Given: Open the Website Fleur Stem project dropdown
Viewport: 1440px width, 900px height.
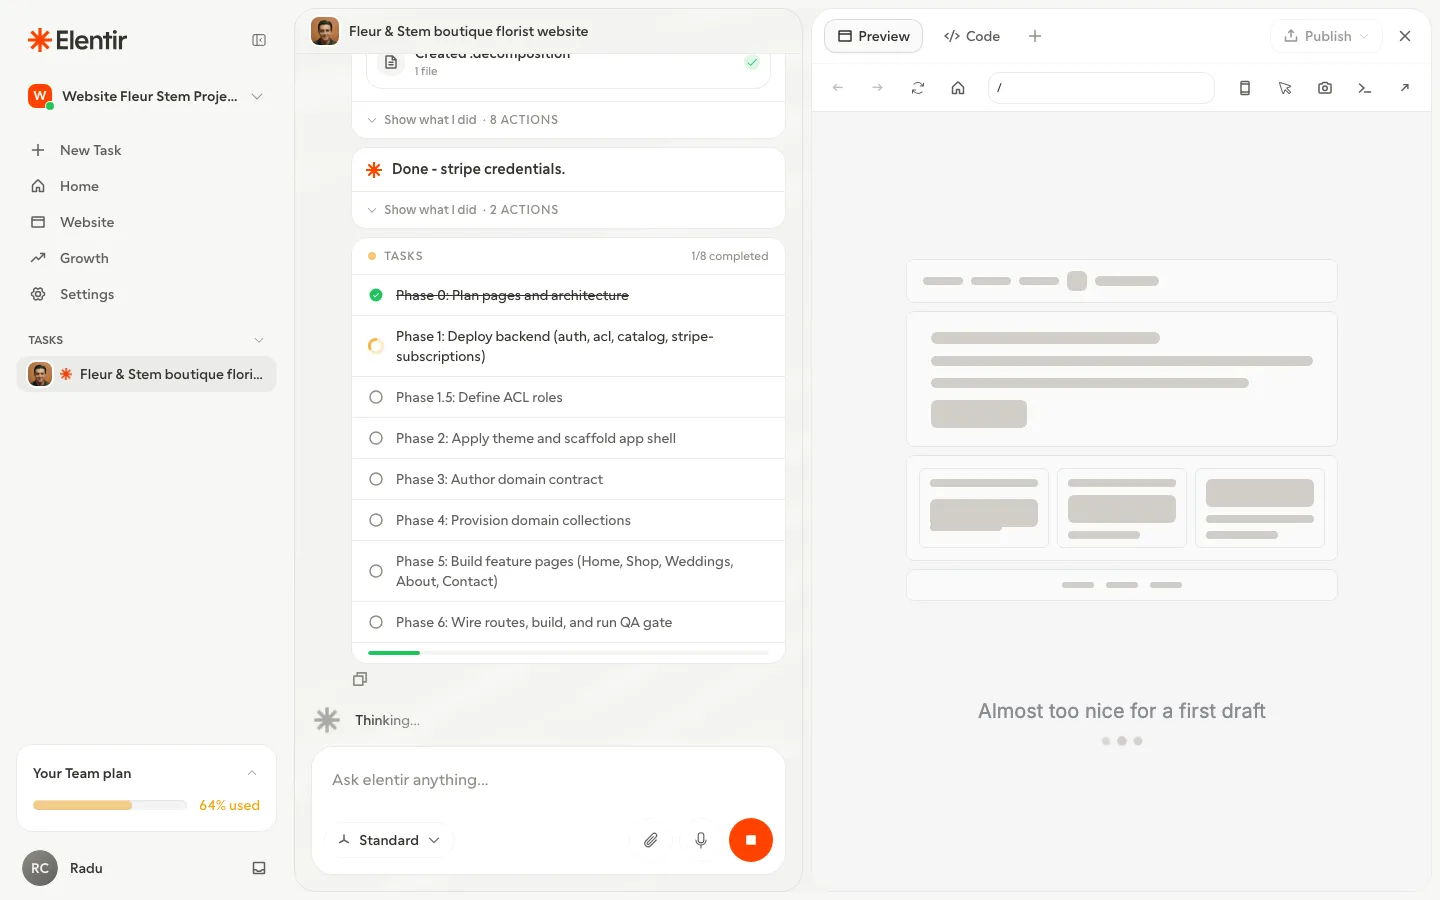Looking at the screenshot, I should (x=146, y=96).
